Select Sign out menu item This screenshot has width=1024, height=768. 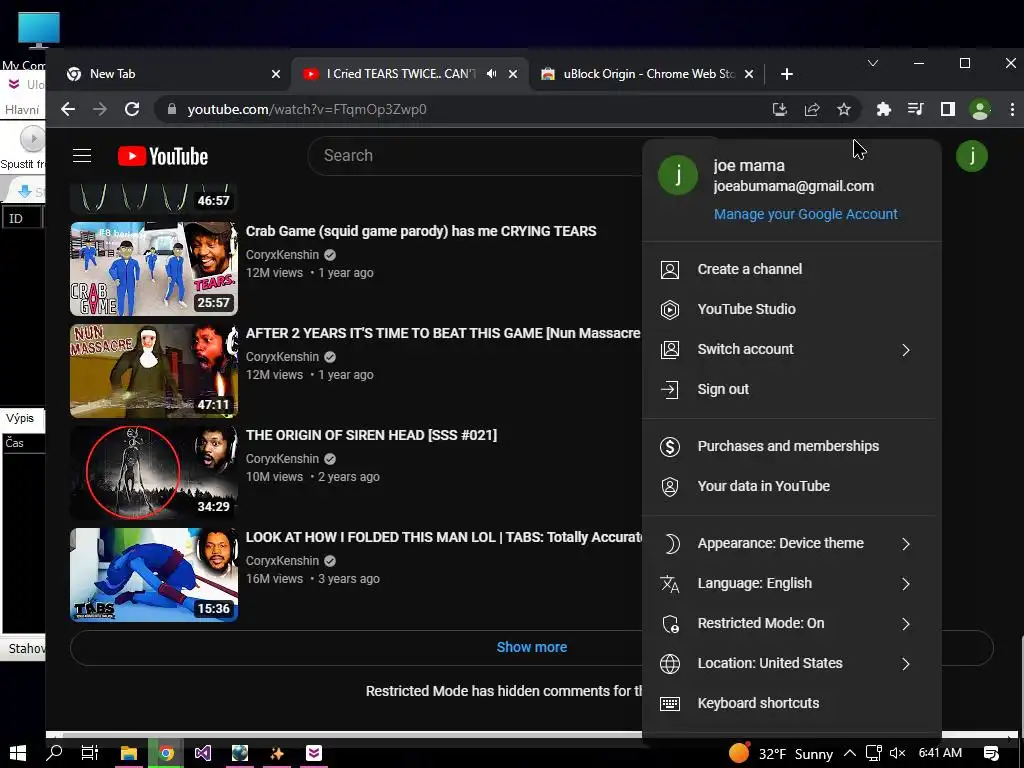tap(792, 390)
